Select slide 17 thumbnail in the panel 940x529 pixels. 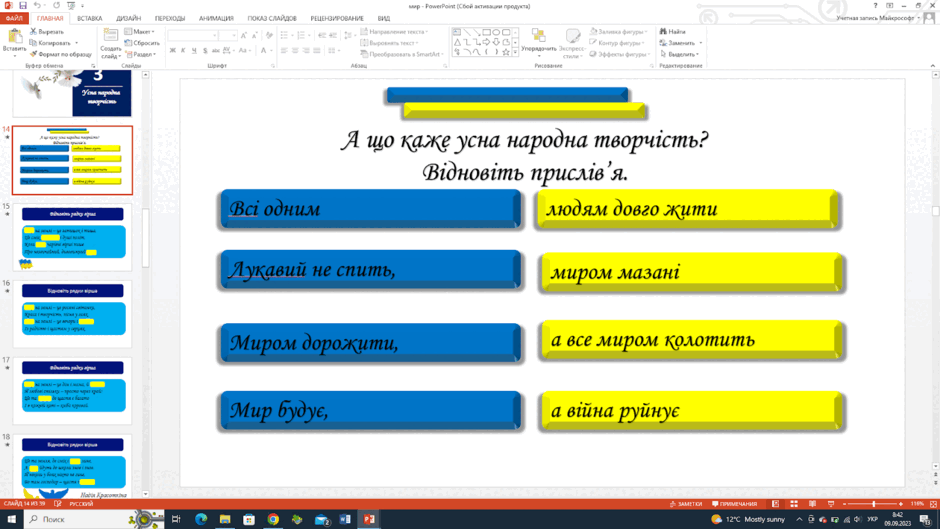[x=73, y=390]
